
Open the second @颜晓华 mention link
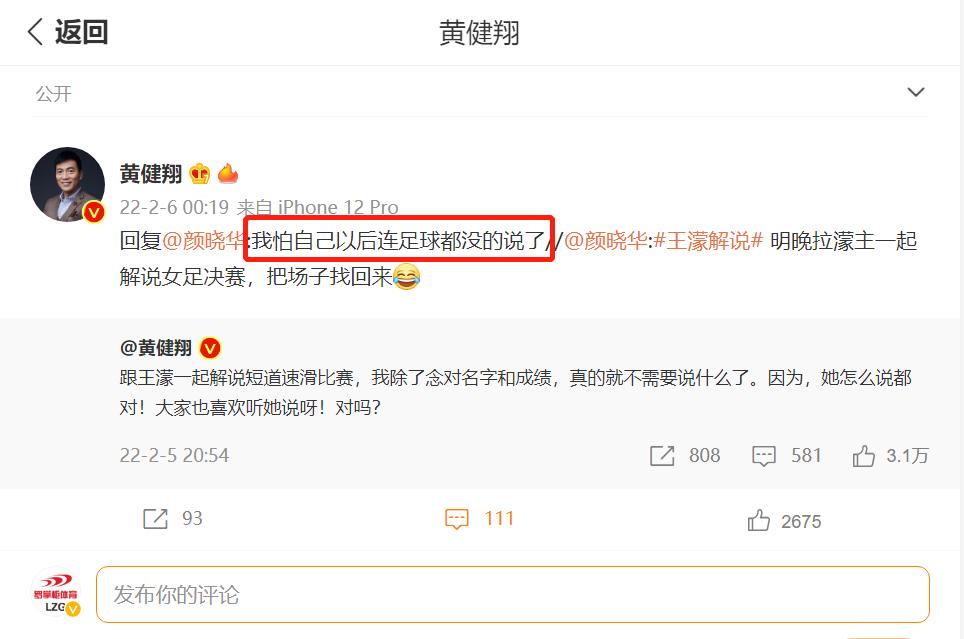click(x=605, y=240)
